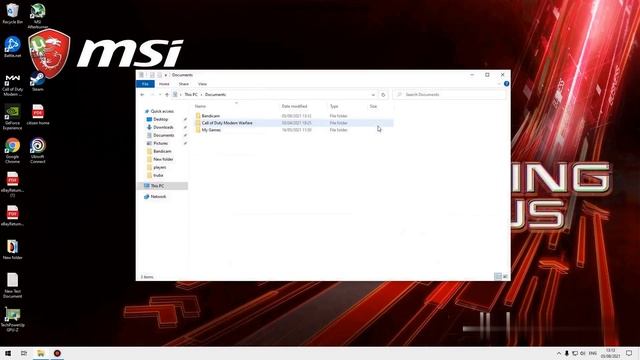Open the MSI Afterburner desktop icon
Screen dimensions: 640x360
click(x=38, y=16)
